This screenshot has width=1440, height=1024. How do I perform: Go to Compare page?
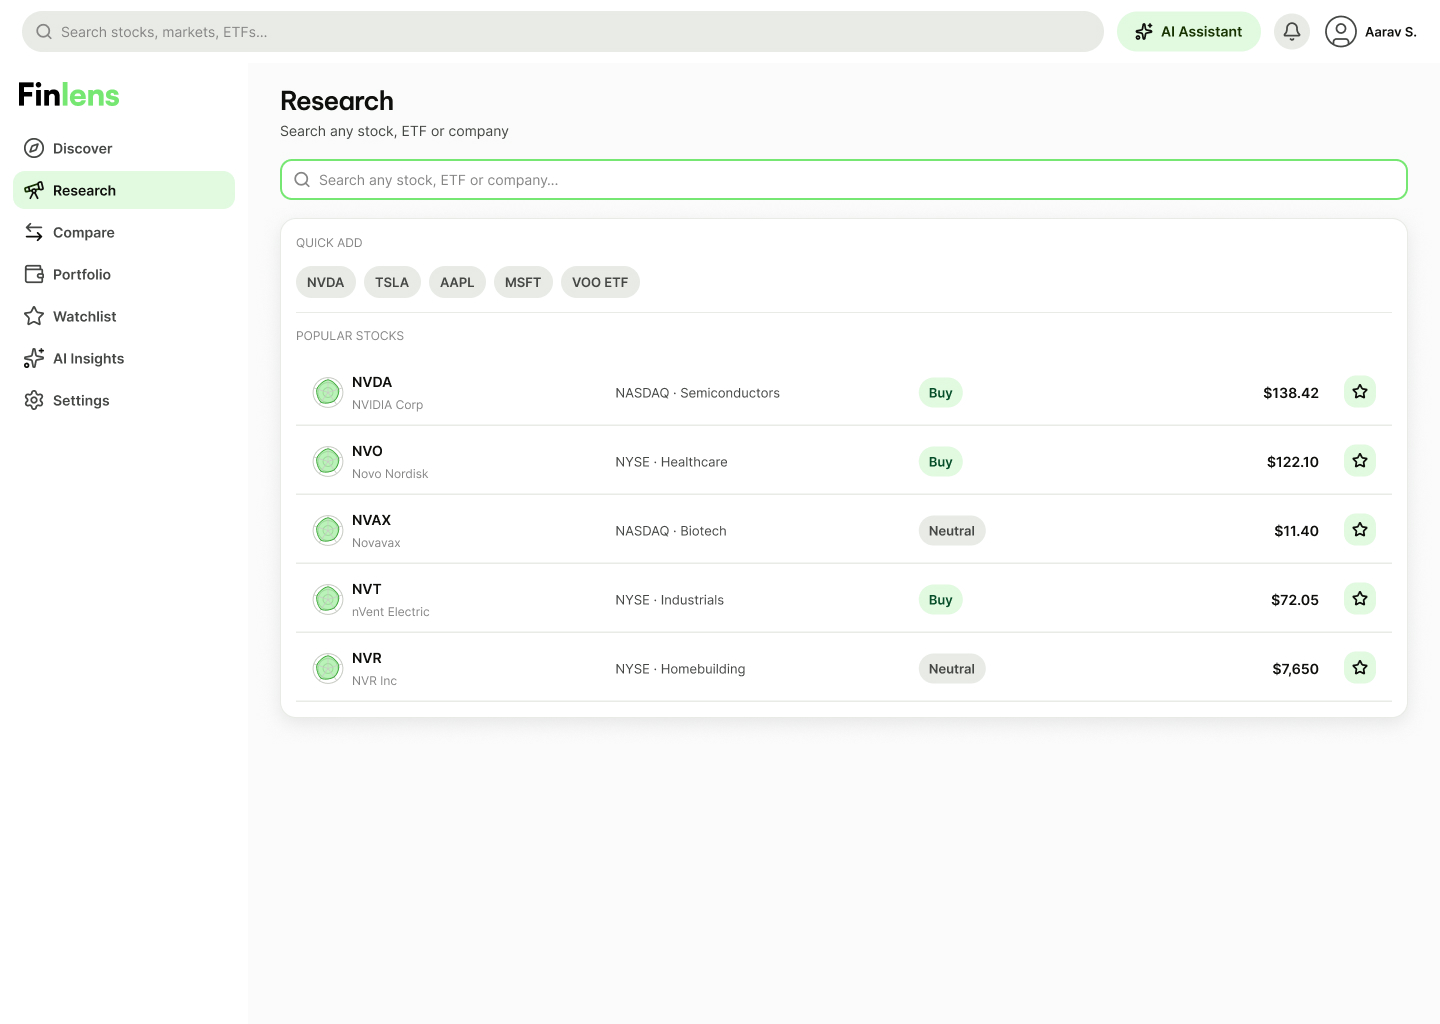(124, 232)
